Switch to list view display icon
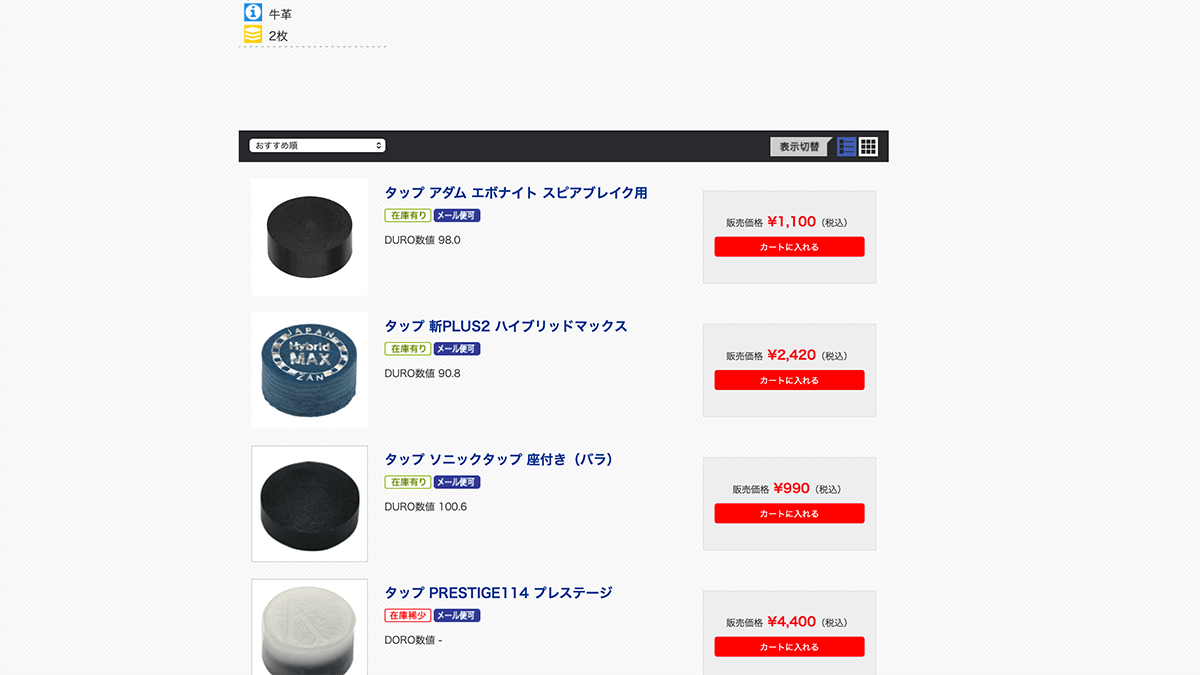This screenshot has height=675, width=1200. coord(847,146)
